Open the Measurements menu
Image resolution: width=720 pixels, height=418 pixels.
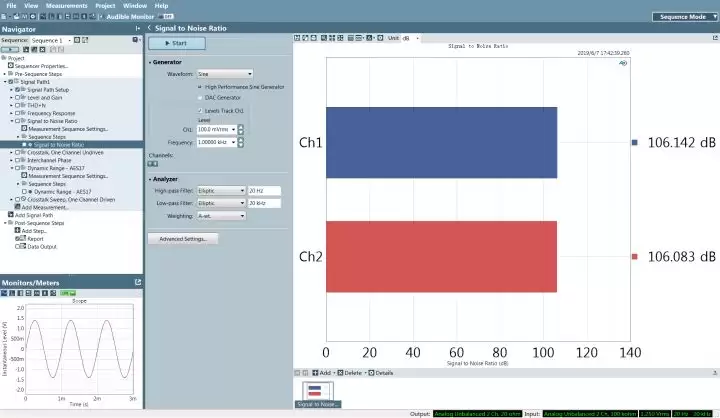[x=67, y=6]
